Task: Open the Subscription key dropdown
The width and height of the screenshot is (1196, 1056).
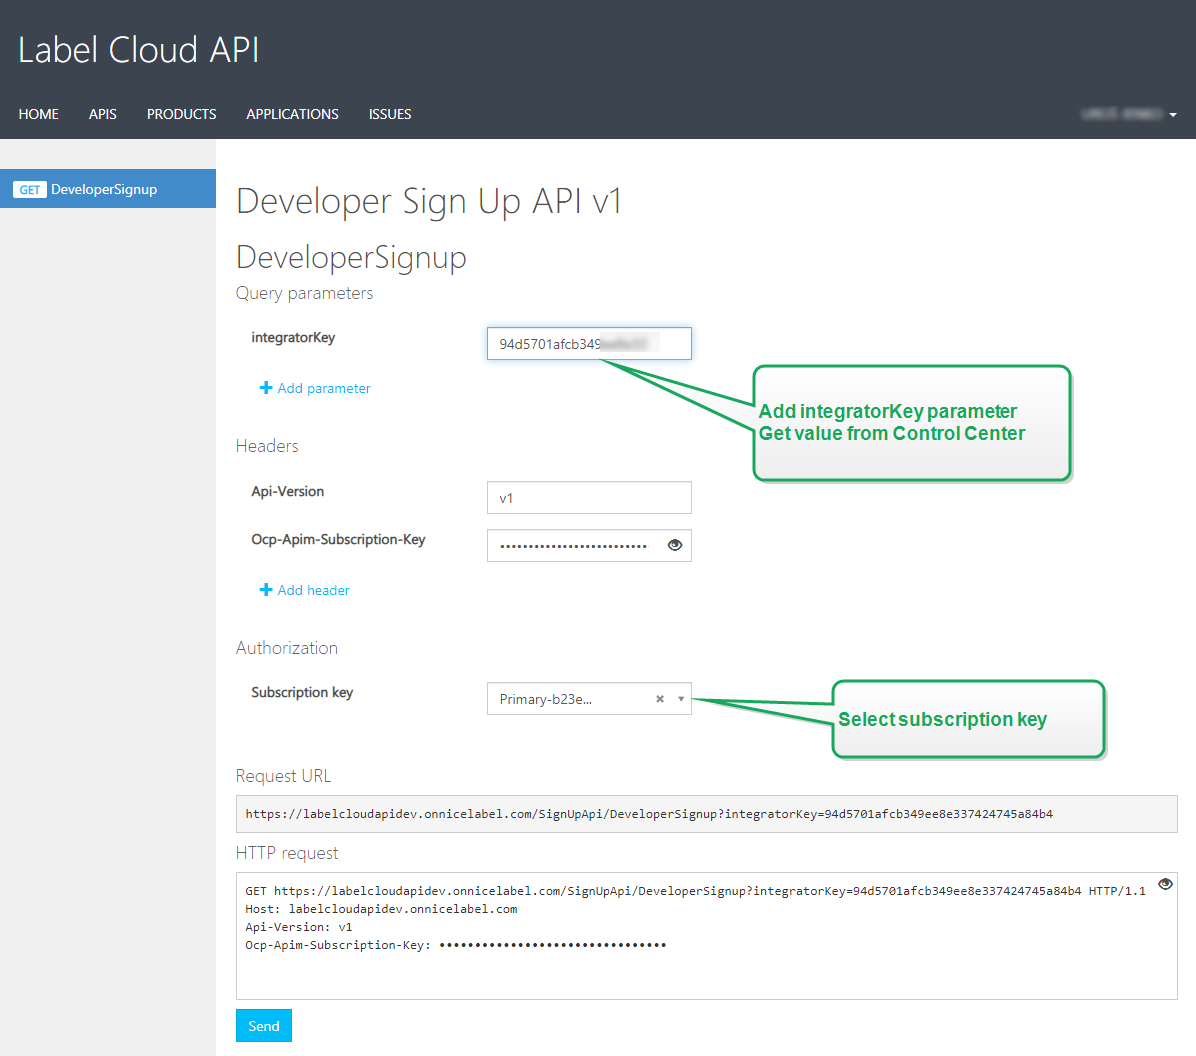Action: pyautogui.click(x=680, y=698)
